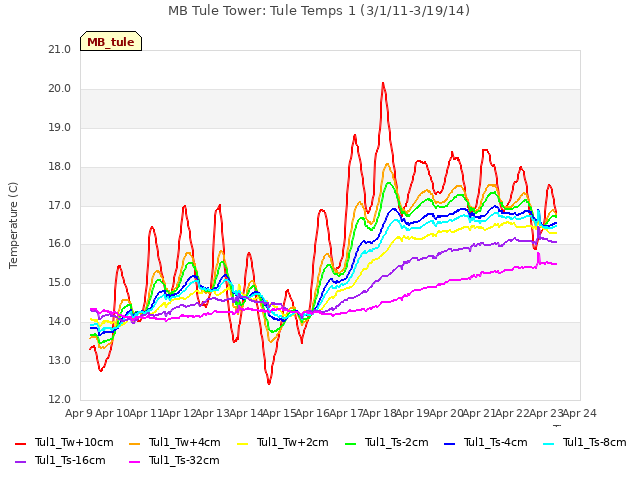Select the Tul1_Ts-2cm legend label

pyautogui.click(x=397, y=442)
